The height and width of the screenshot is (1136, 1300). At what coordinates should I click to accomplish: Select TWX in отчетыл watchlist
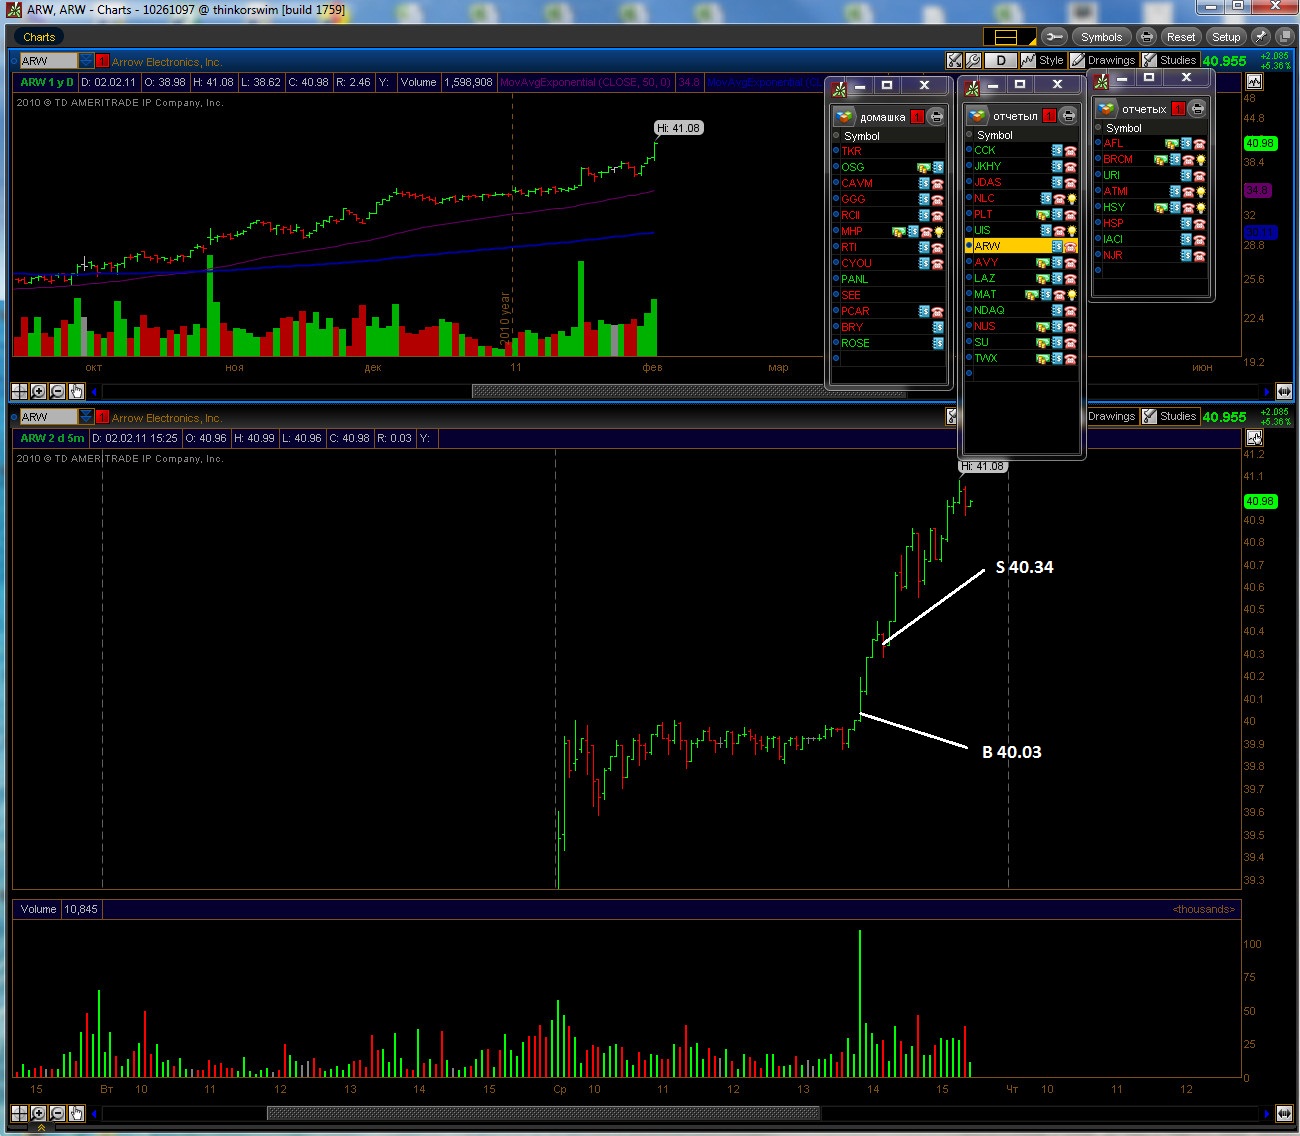[x=1021, y=358]
